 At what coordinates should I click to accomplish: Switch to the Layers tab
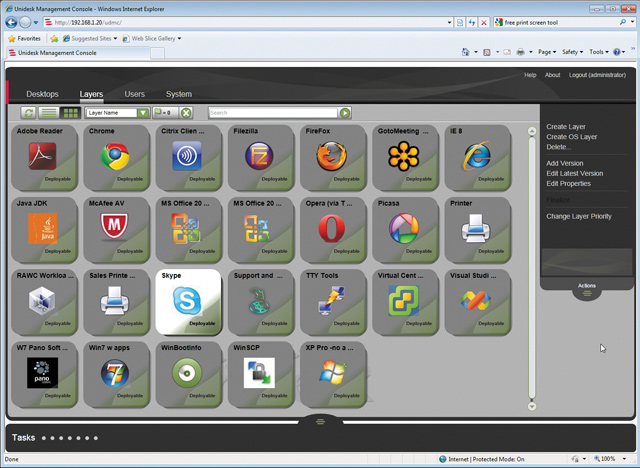[91, 94]
